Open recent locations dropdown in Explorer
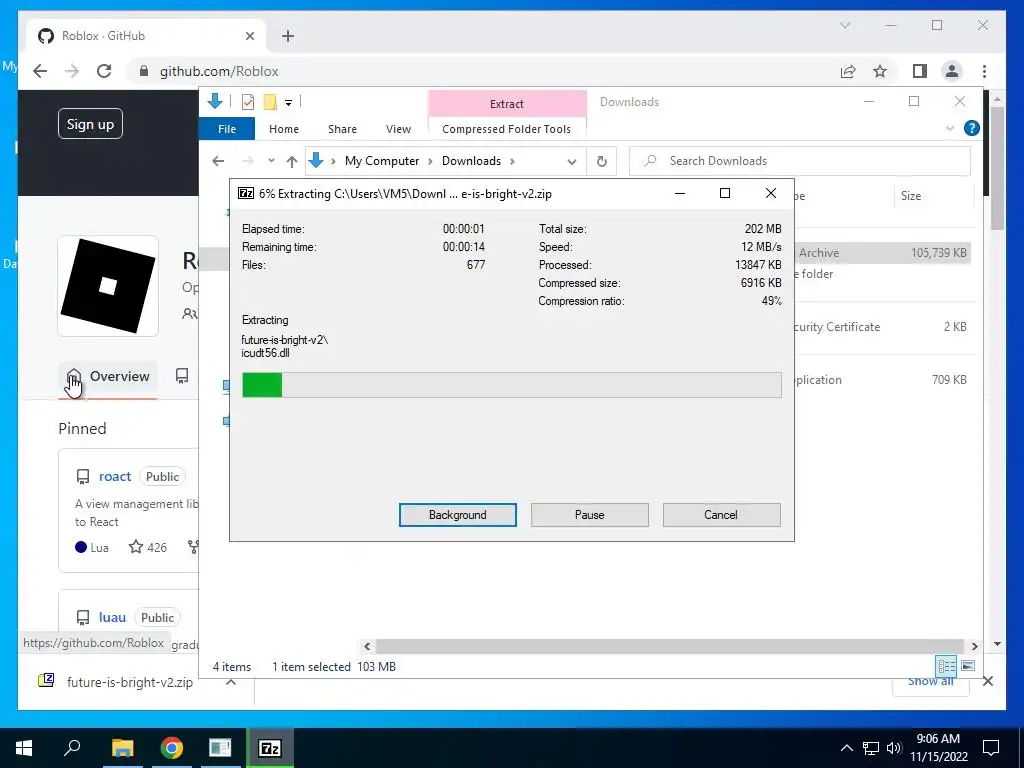The height and width of the screenshot is (768, 1024). tap(271, 161)
